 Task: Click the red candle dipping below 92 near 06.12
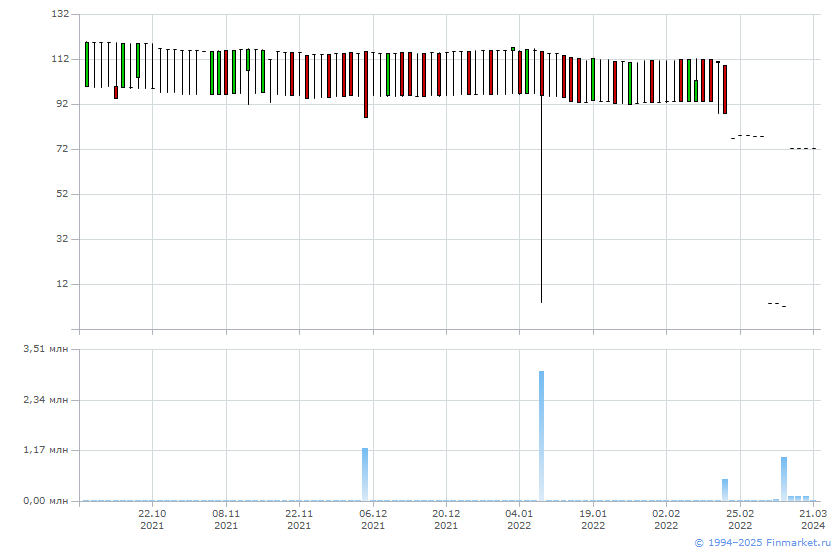[366, 85]
